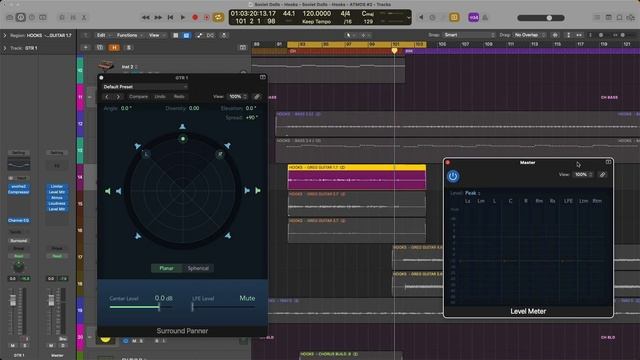Toggle the Flex show/hide button
This screenshot has width=640, height=360.
(210, 36)
